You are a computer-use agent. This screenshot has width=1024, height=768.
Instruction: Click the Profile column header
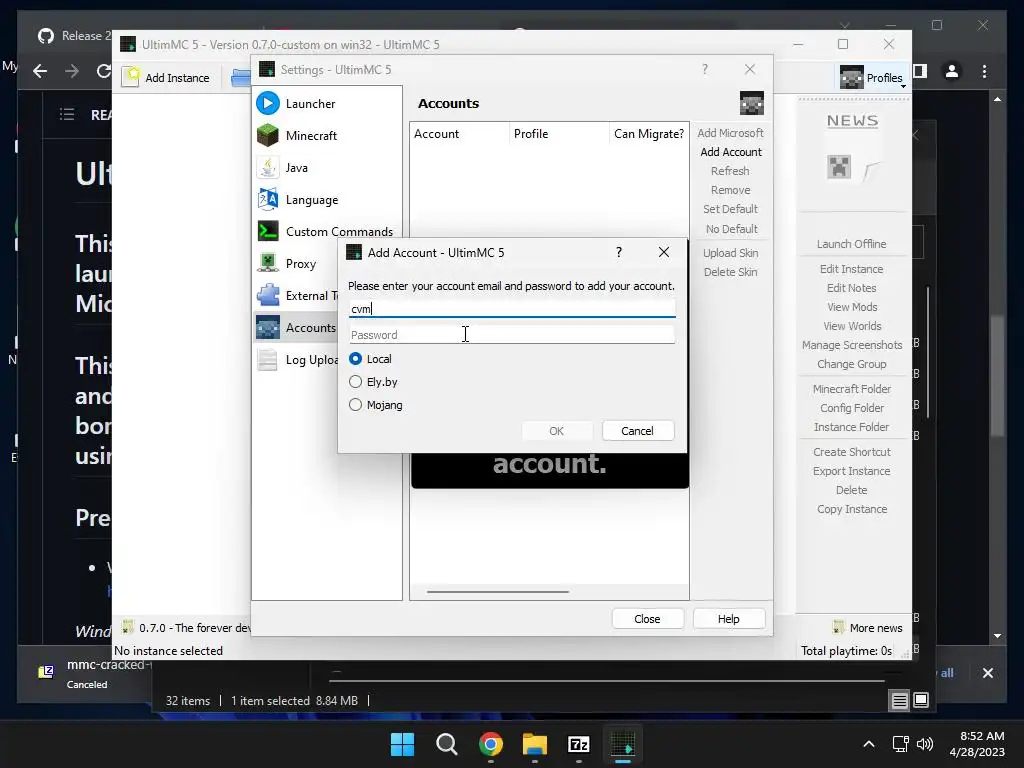click(559, 133)
